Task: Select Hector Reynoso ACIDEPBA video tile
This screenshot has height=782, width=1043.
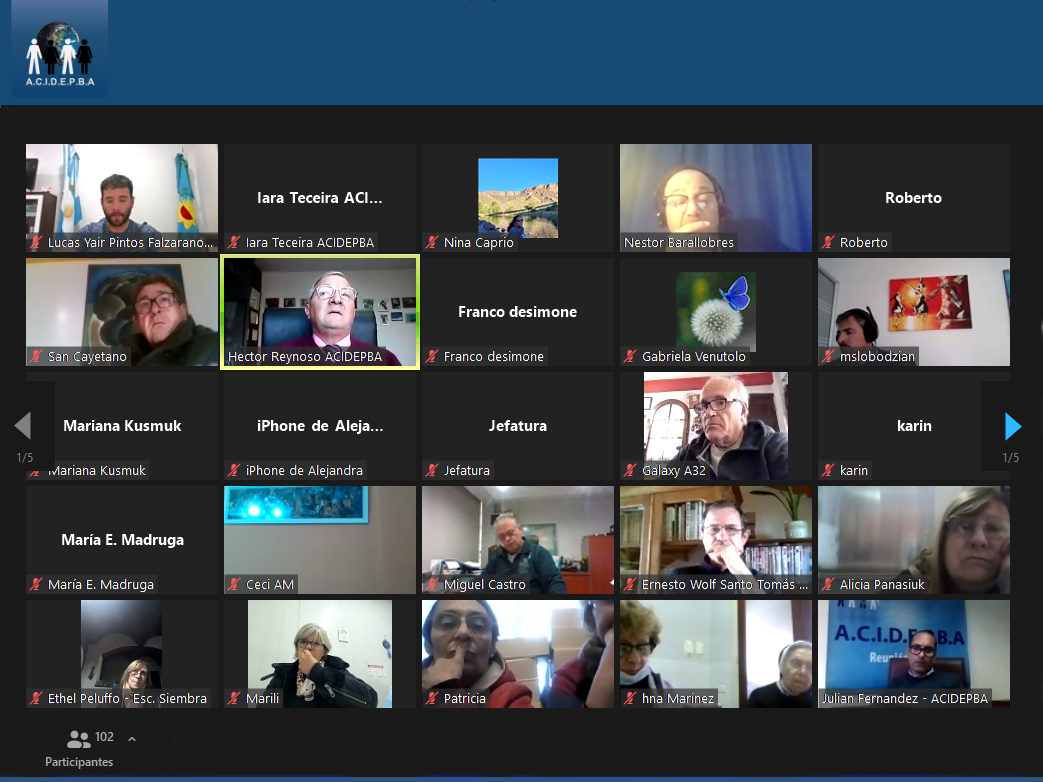Action: (319, 312)
